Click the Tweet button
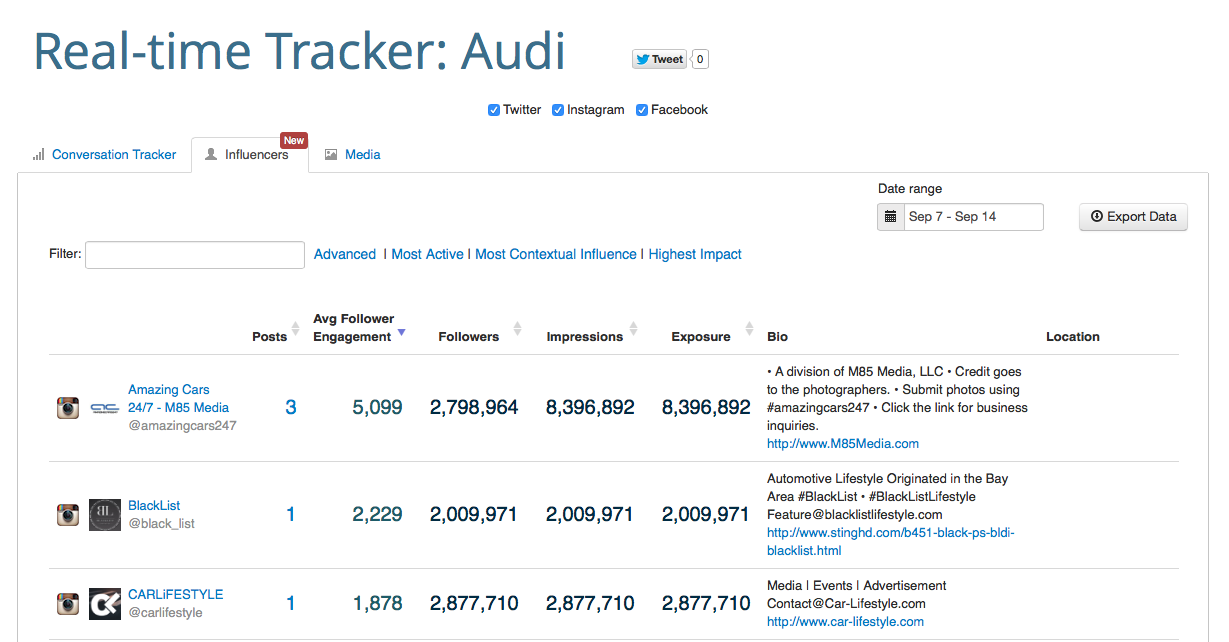Image resolution: width=1229 pixels, height=642 pixels. point(659,59)
